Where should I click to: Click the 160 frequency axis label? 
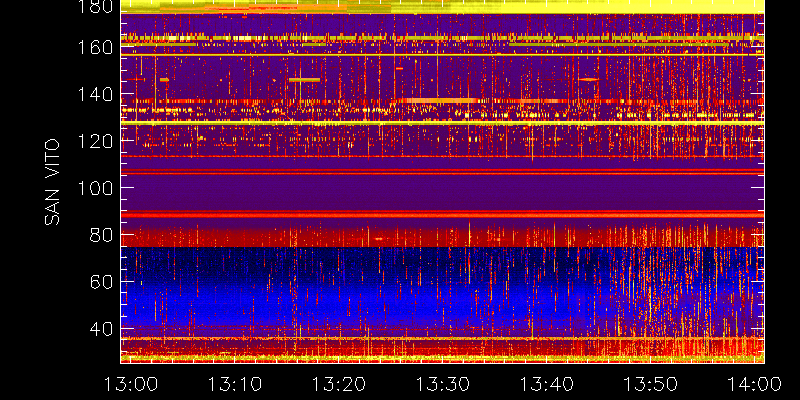[x=95, y=47]
